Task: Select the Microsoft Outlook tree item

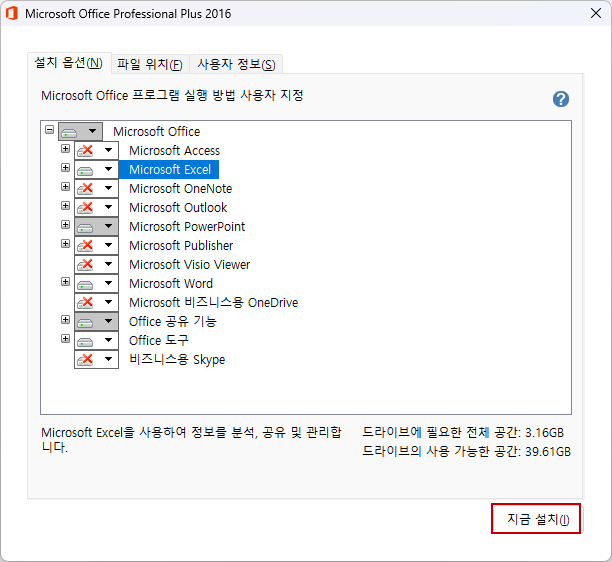Action: click(178, 207)
